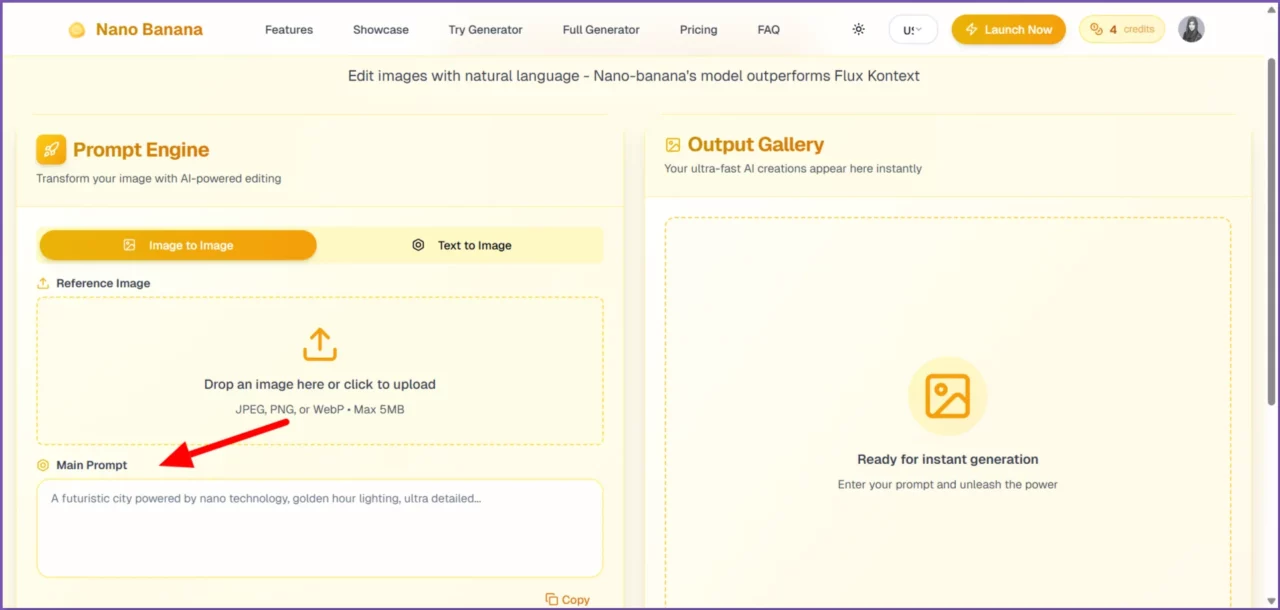Navigate to Full Generator
Viewport: 1280px width, 610px height.
click(601, 30)
